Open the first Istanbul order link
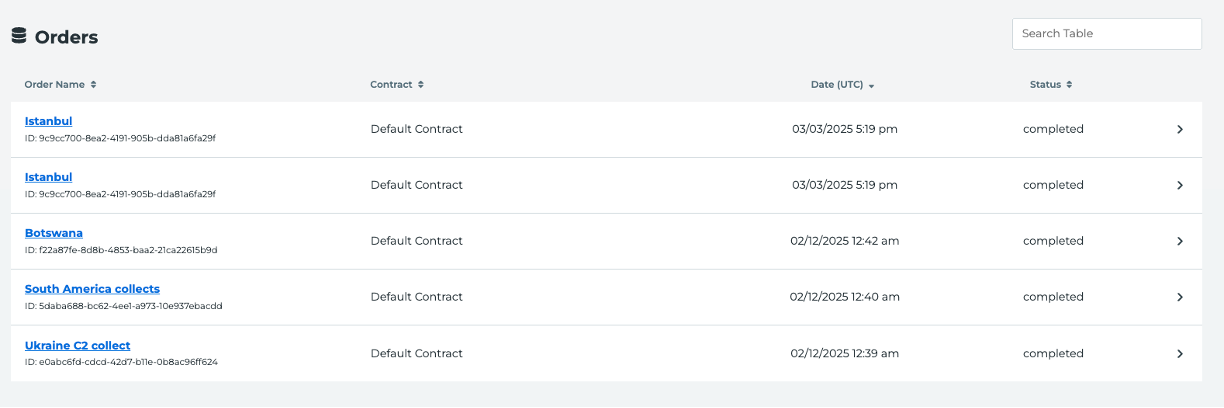This screenshot has width=1224, height=408. point(48,121)
